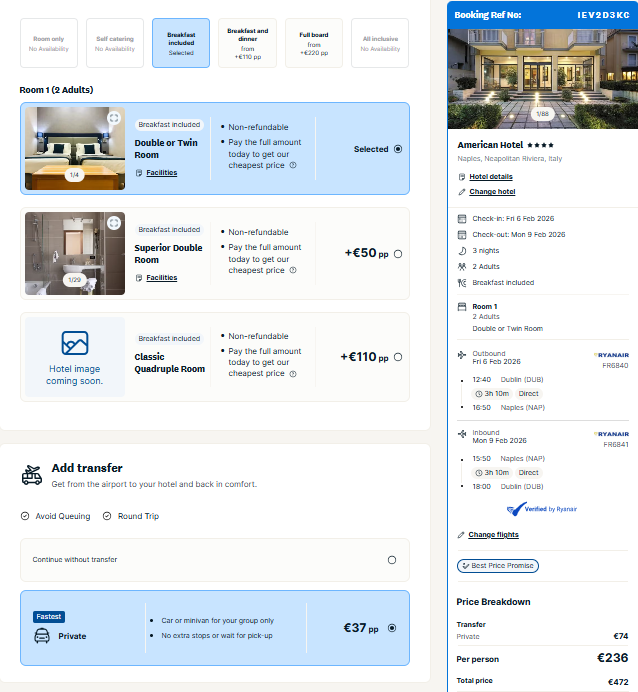Click the people icon beside 2 Adults
The image size is (638, 692).
click(462, 267)
